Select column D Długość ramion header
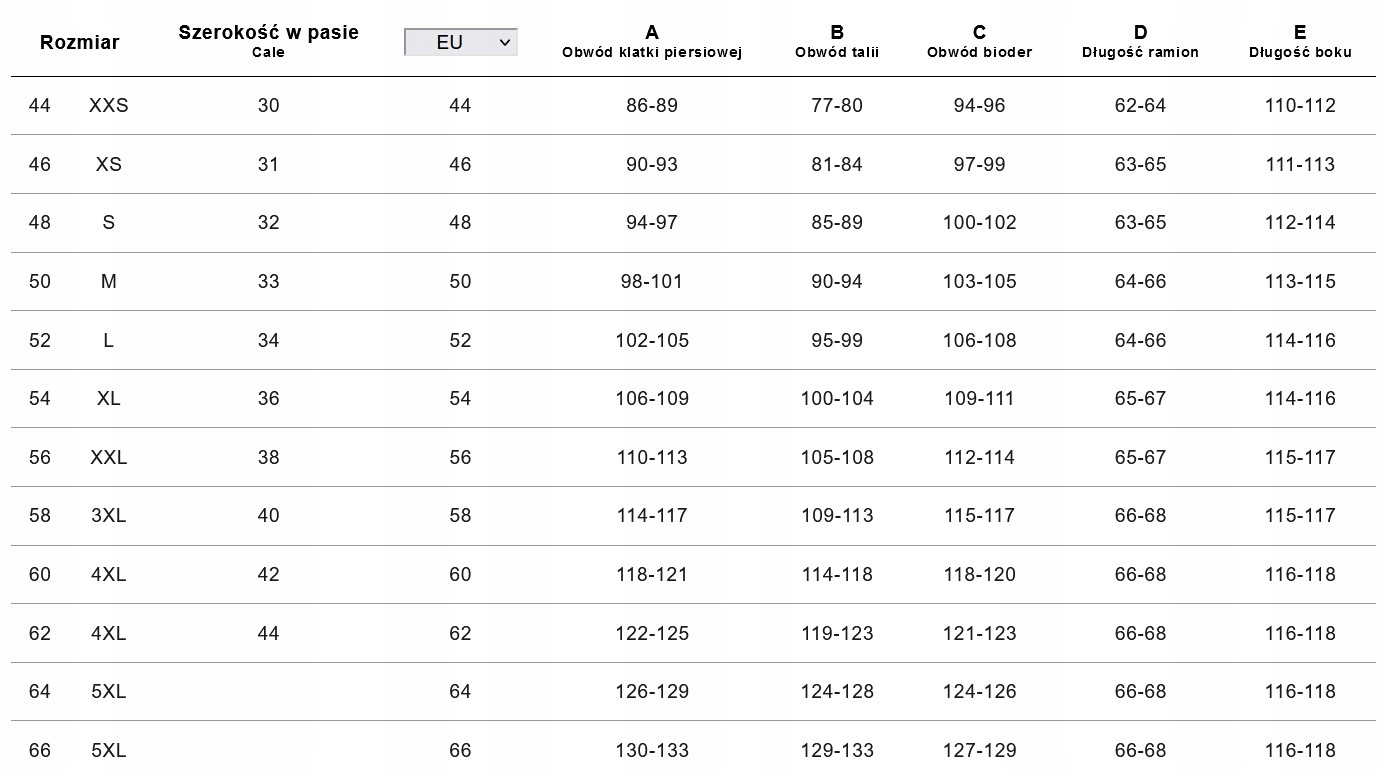The width and height of the screenshot is (1383, 772). coord(1140,41)
